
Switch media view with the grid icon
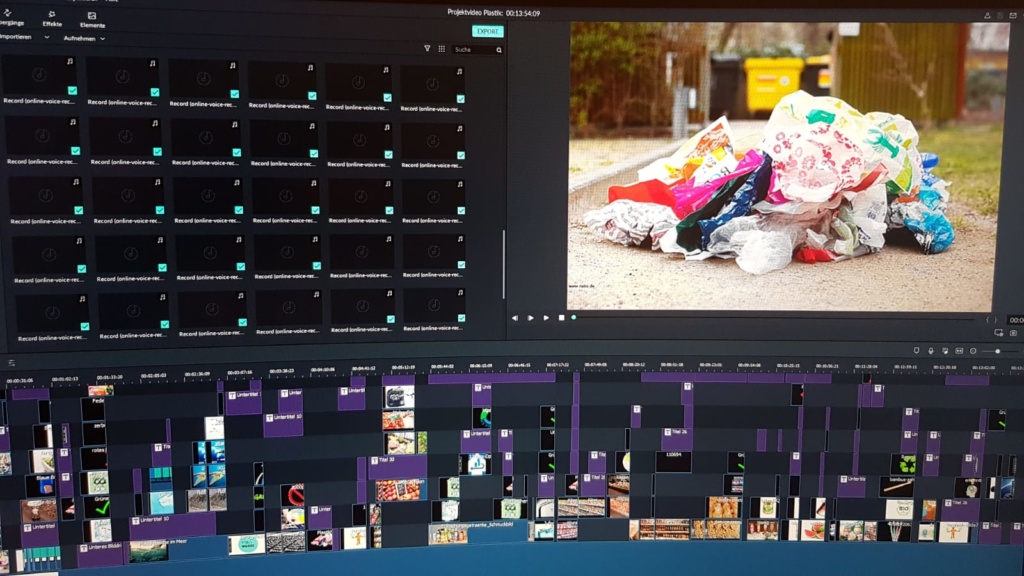point(442,49)
